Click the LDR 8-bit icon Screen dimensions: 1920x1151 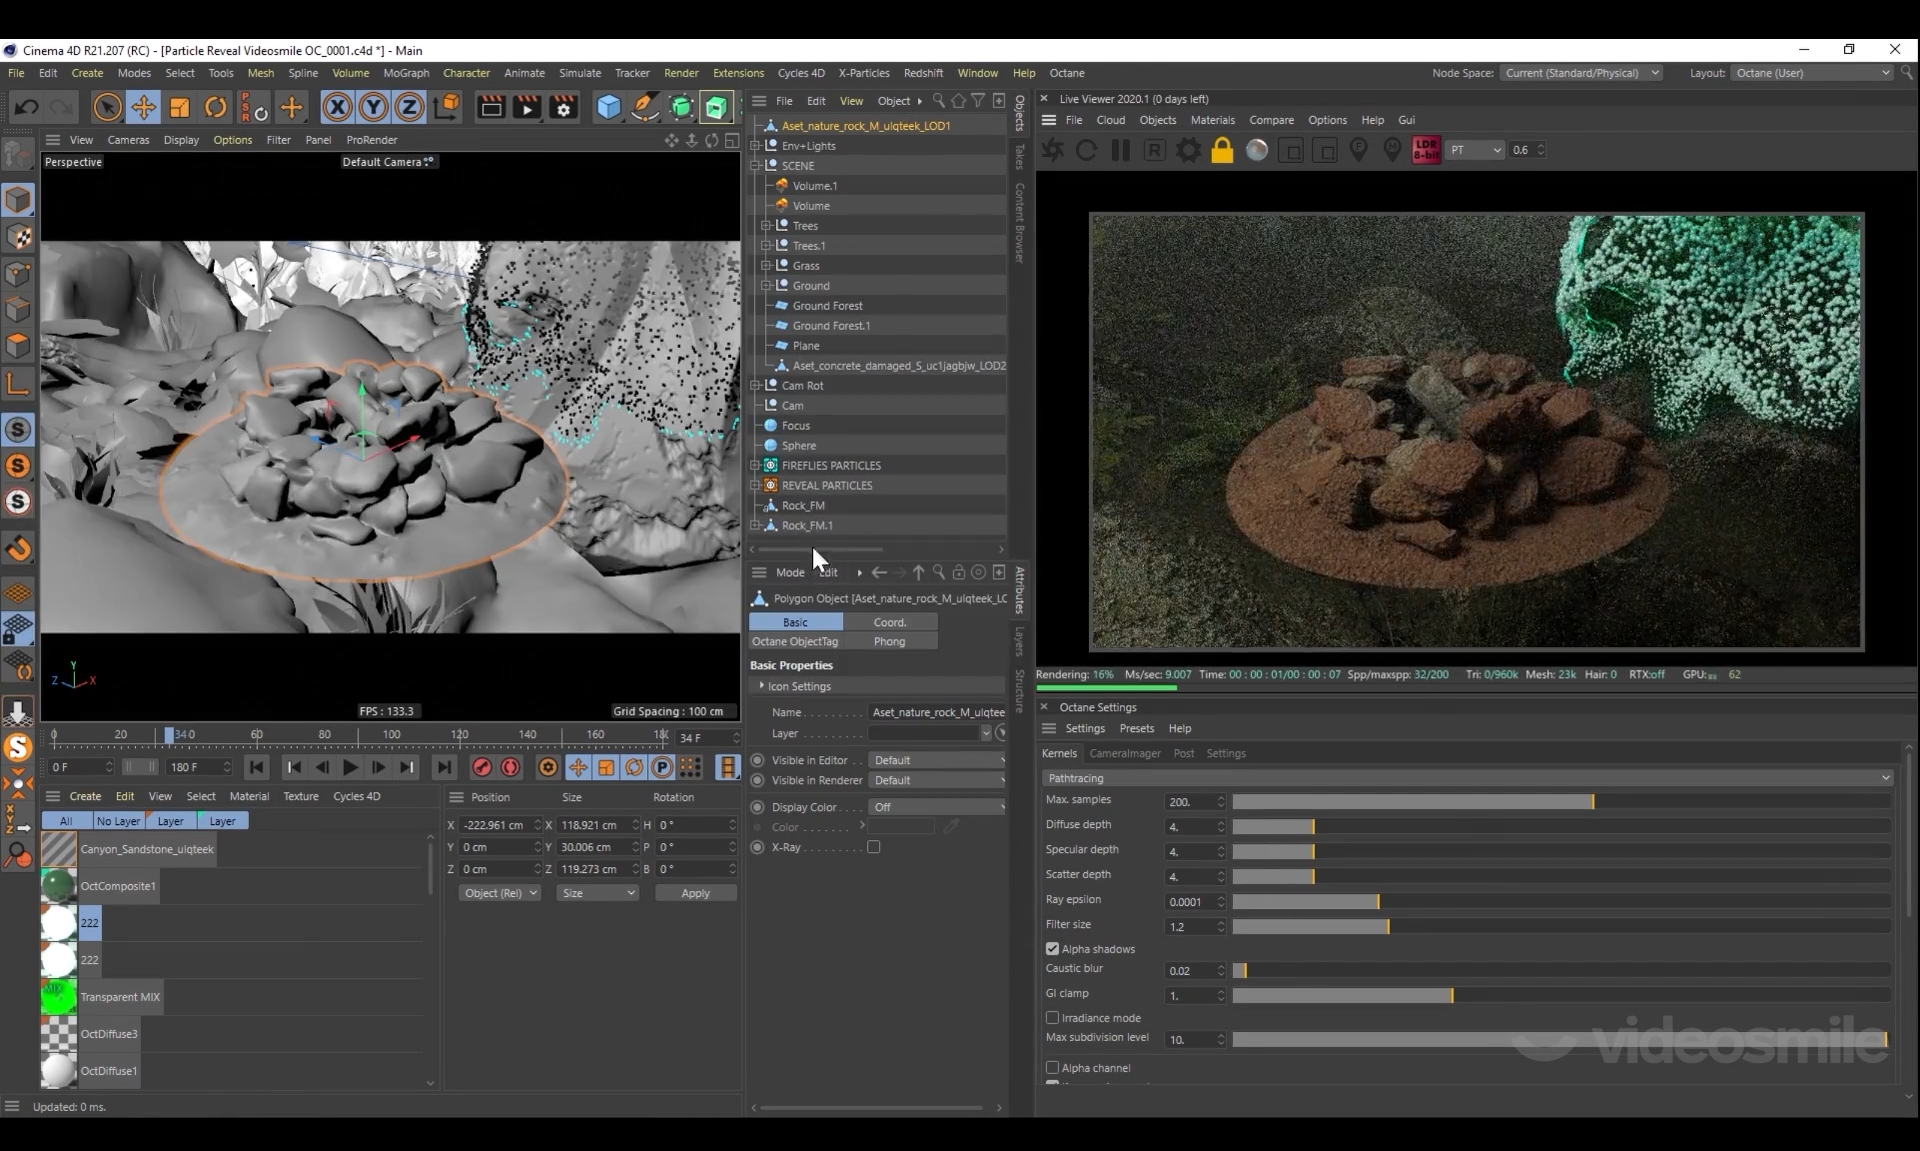click(1426, 150)
